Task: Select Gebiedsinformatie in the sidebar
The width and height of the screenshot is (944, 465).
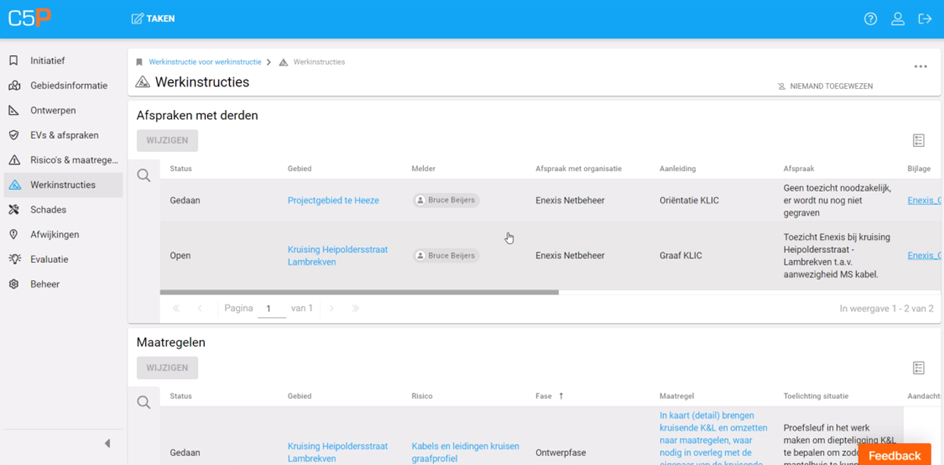Action: pos(68,86)
